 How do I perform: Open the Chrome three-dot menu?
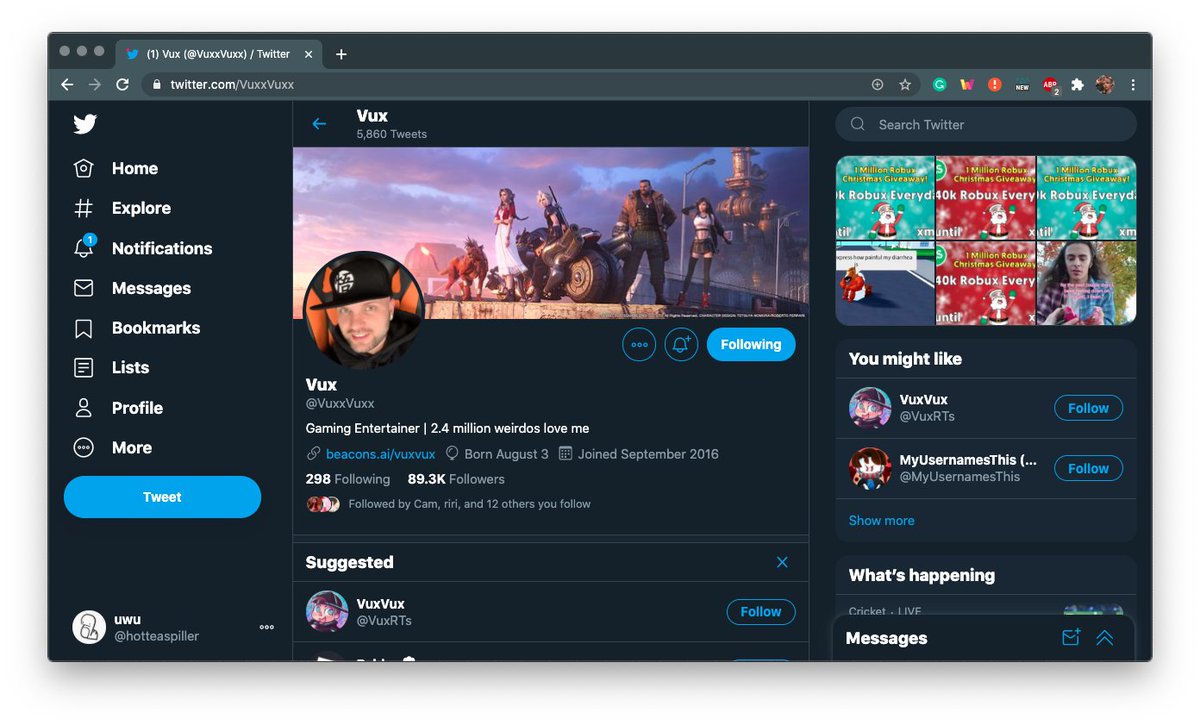1133,85
